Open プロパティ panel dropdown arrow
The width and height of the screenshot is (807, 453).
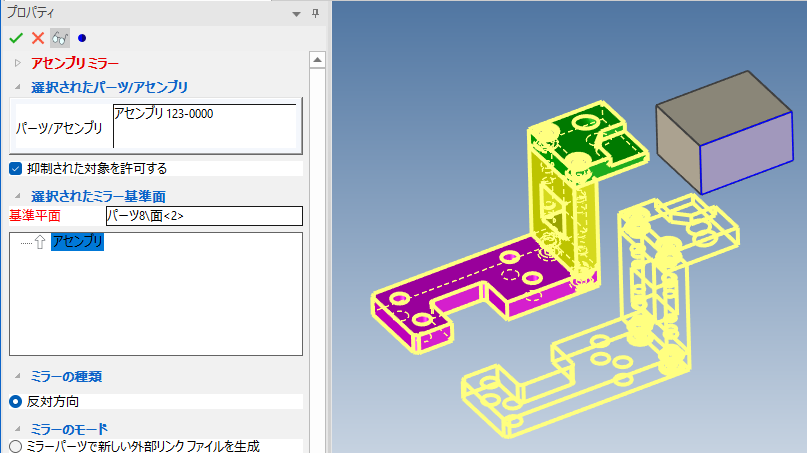pyautogui.click(x=296, y=14)
